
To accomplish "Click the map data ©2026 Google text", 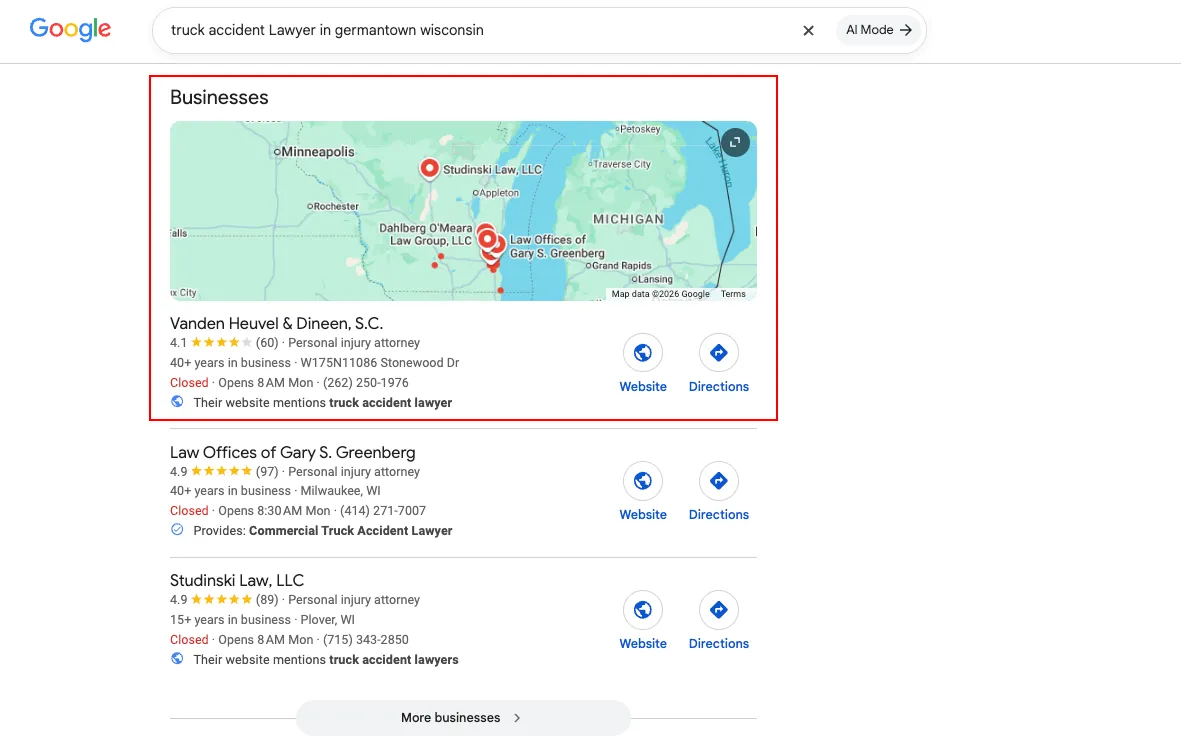I will coord(660,294).
